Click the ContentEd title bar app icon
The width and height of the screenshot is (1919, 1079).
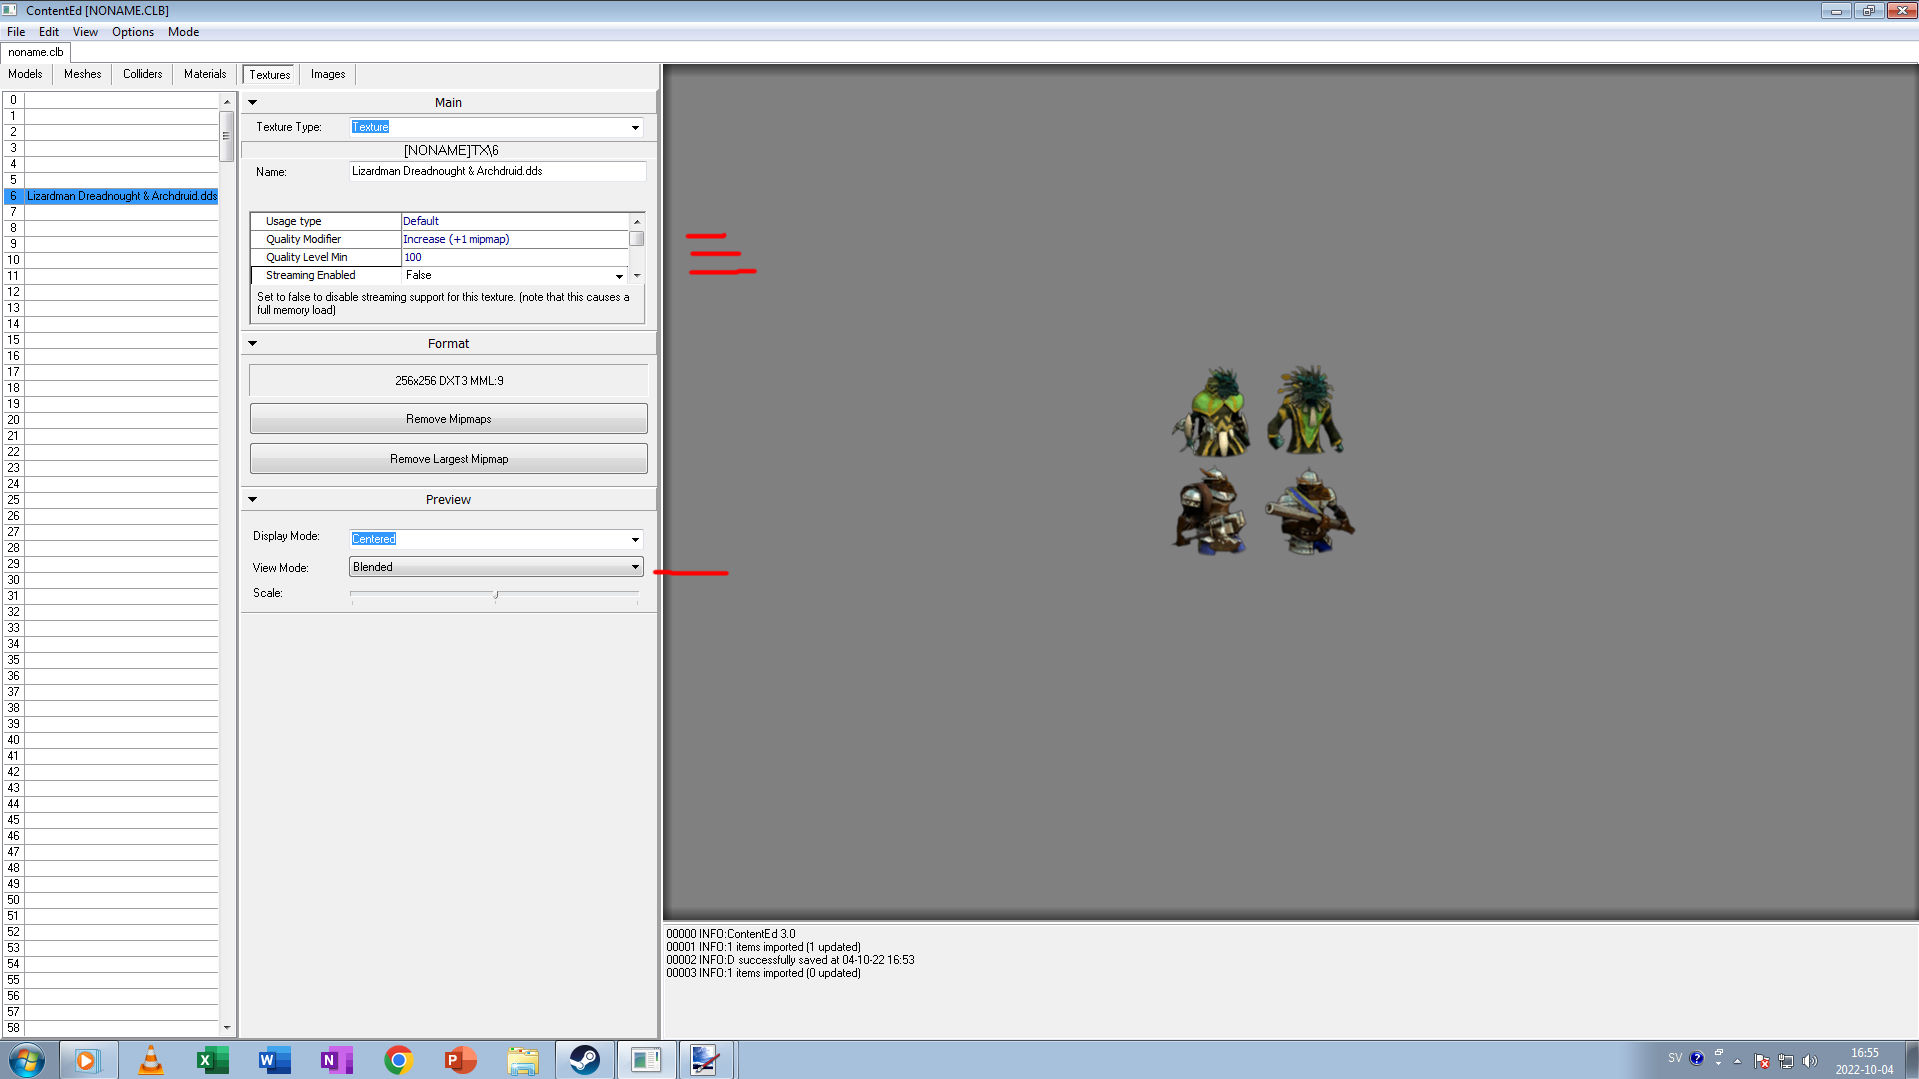tap(10, 10)
